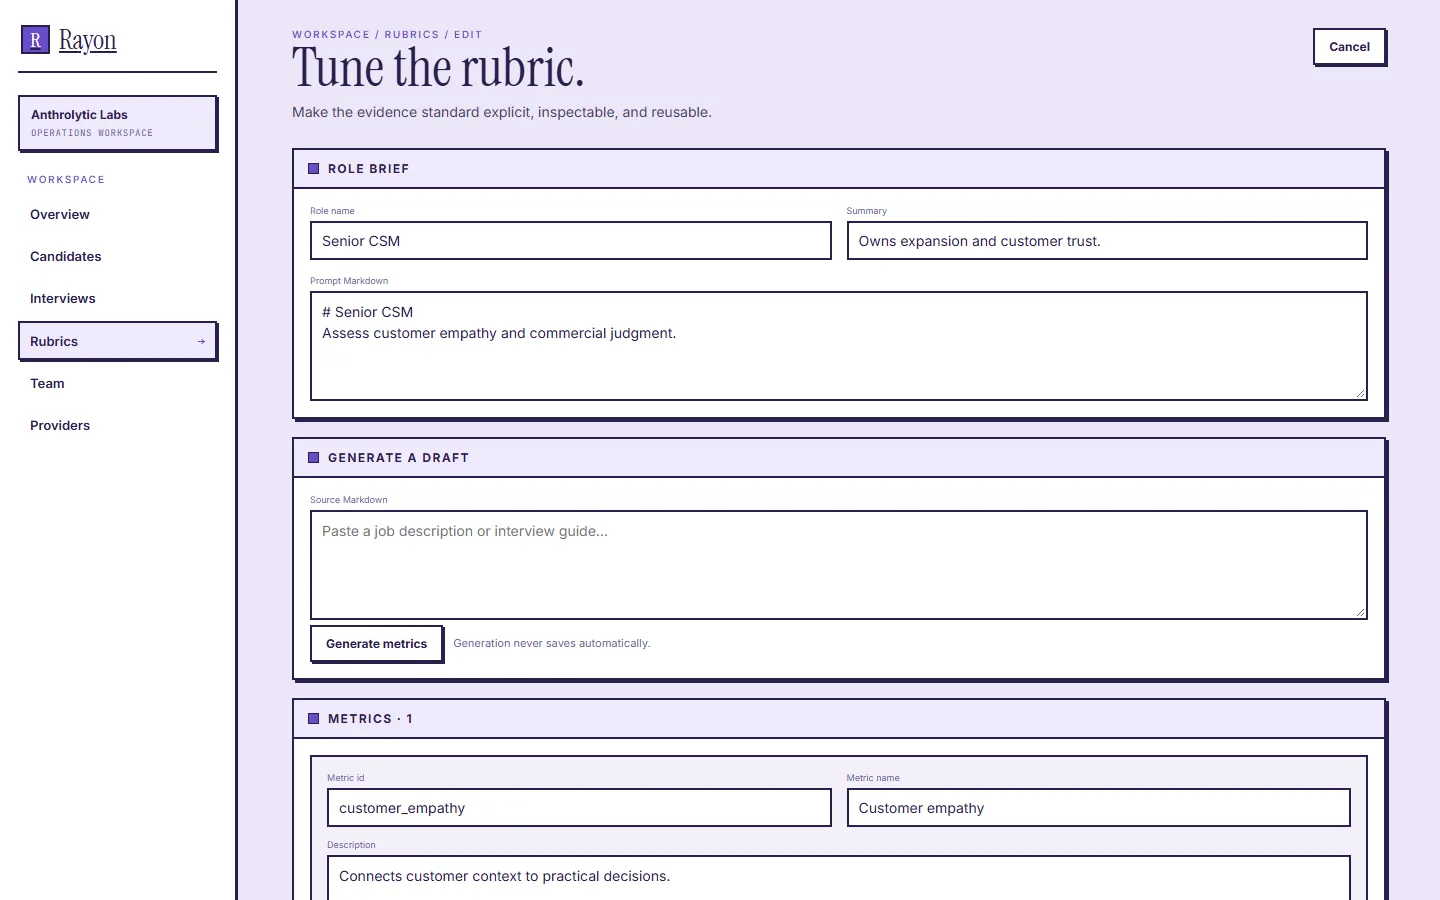This screenshot has width=1440, height=900.
Task: Open Candidates in the sidebar
Action: click(x=117, y=257)
